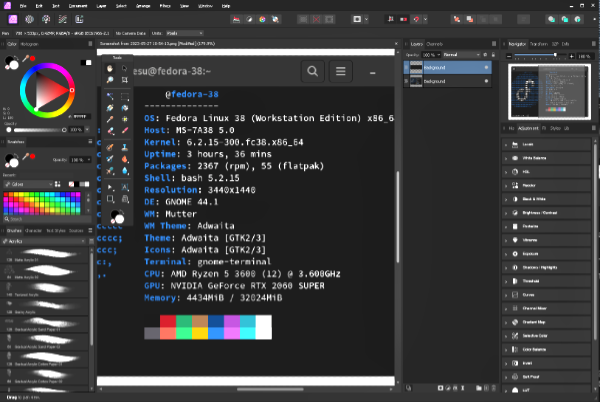Toggle the Quick Mask toolbar button
This screenshot has width=600, height=402.
[357, 19]
